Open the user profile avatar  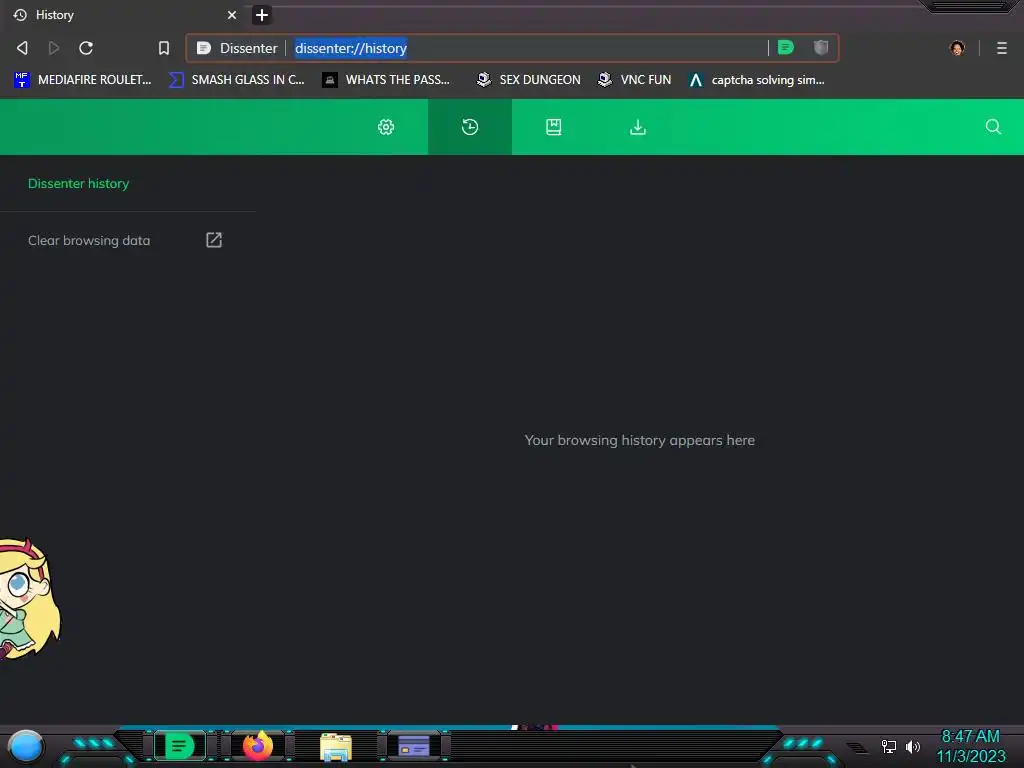(x=957, y=48)
